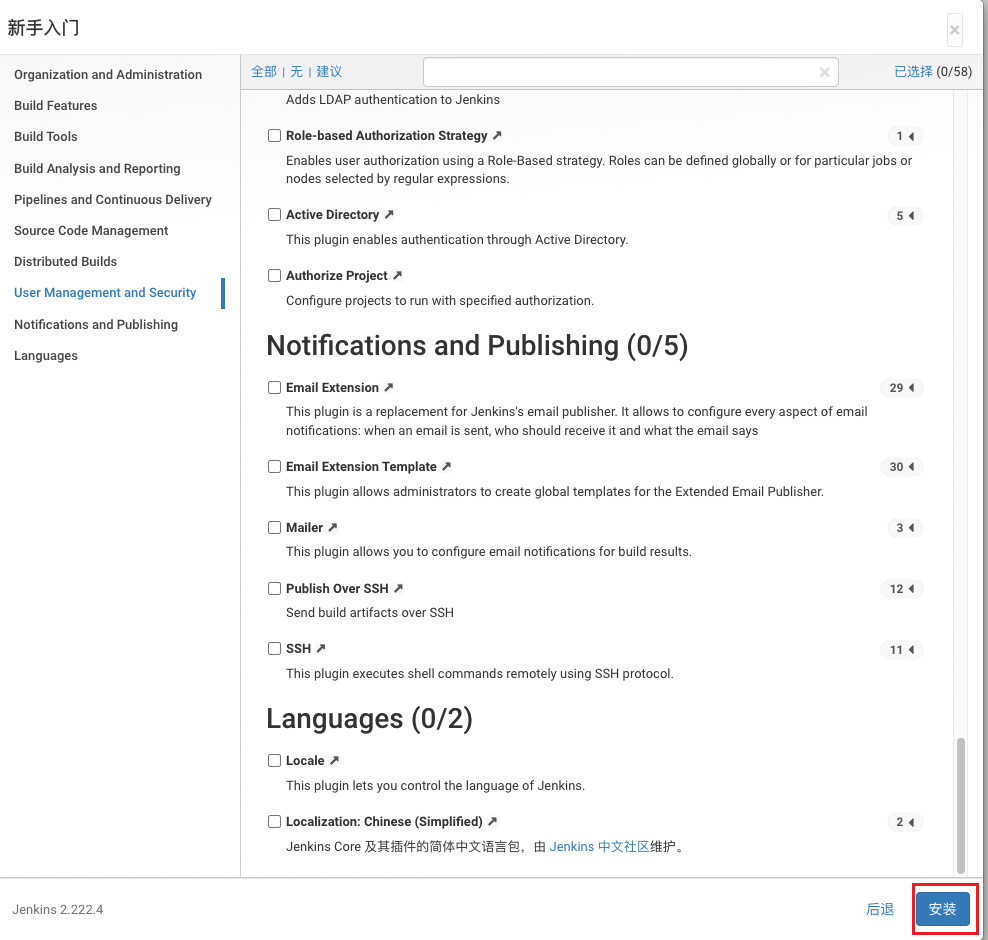Expand dependencies badge 3 for Mailer
The image size is (988, 940).
(x=905, y=528)
